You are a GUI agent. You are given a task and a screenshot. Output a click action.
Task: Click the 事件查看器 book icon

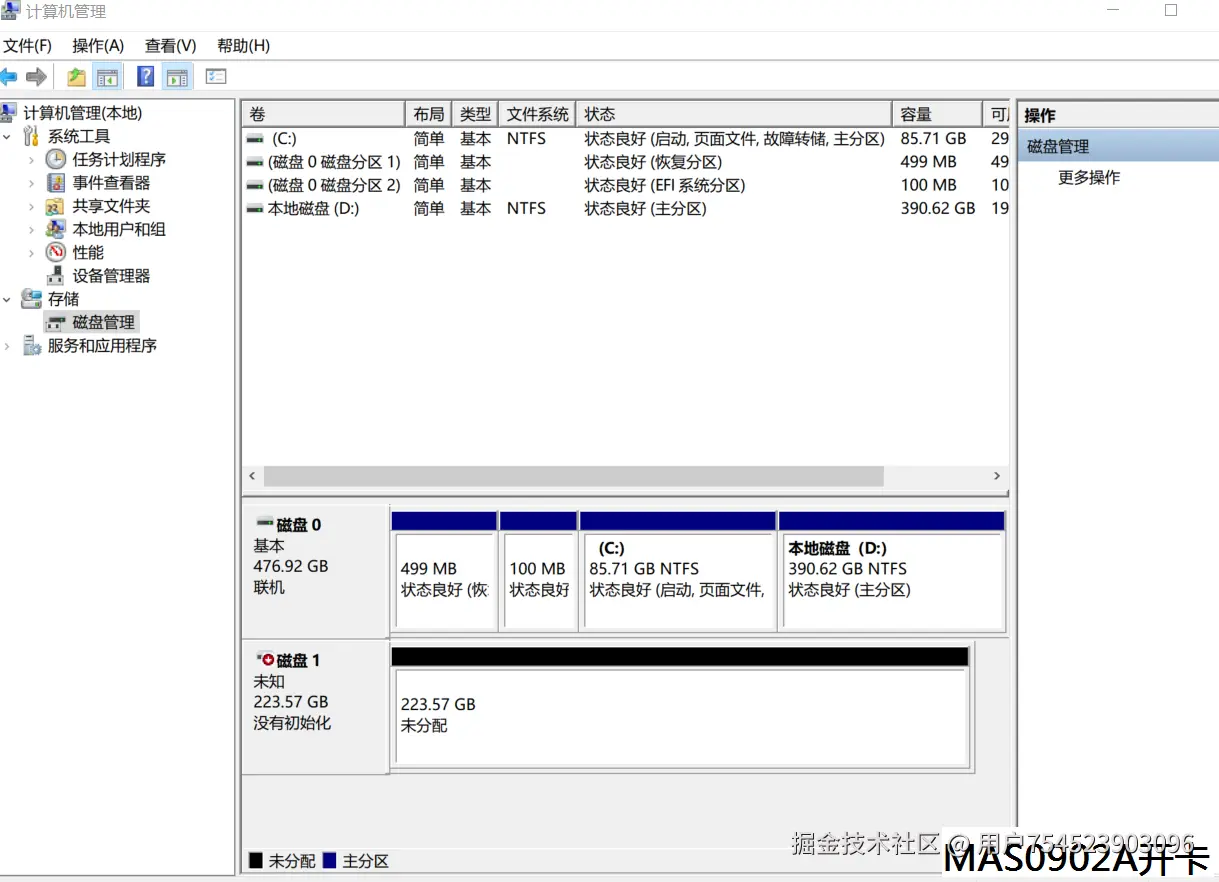(56, 183)
